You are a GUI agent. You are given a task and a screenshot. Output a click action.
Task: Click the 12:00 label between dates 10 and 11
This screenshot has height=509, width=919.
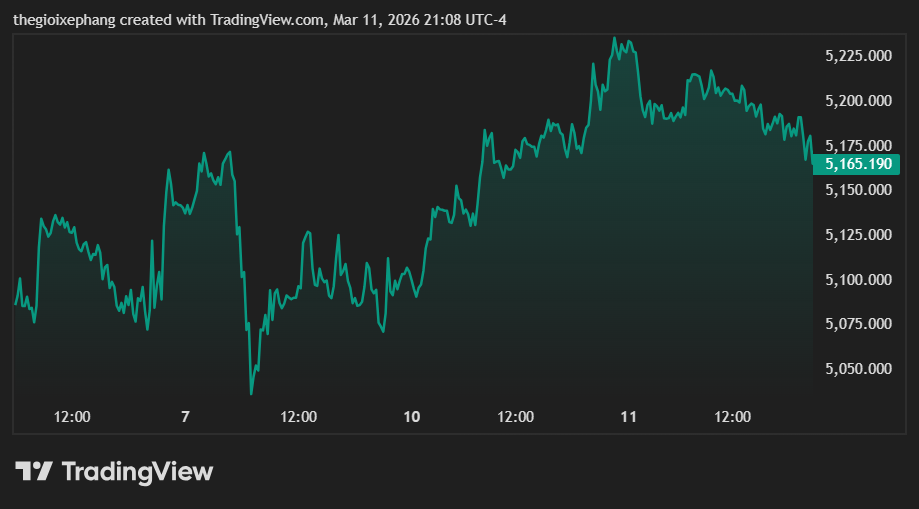pos(515,416)
